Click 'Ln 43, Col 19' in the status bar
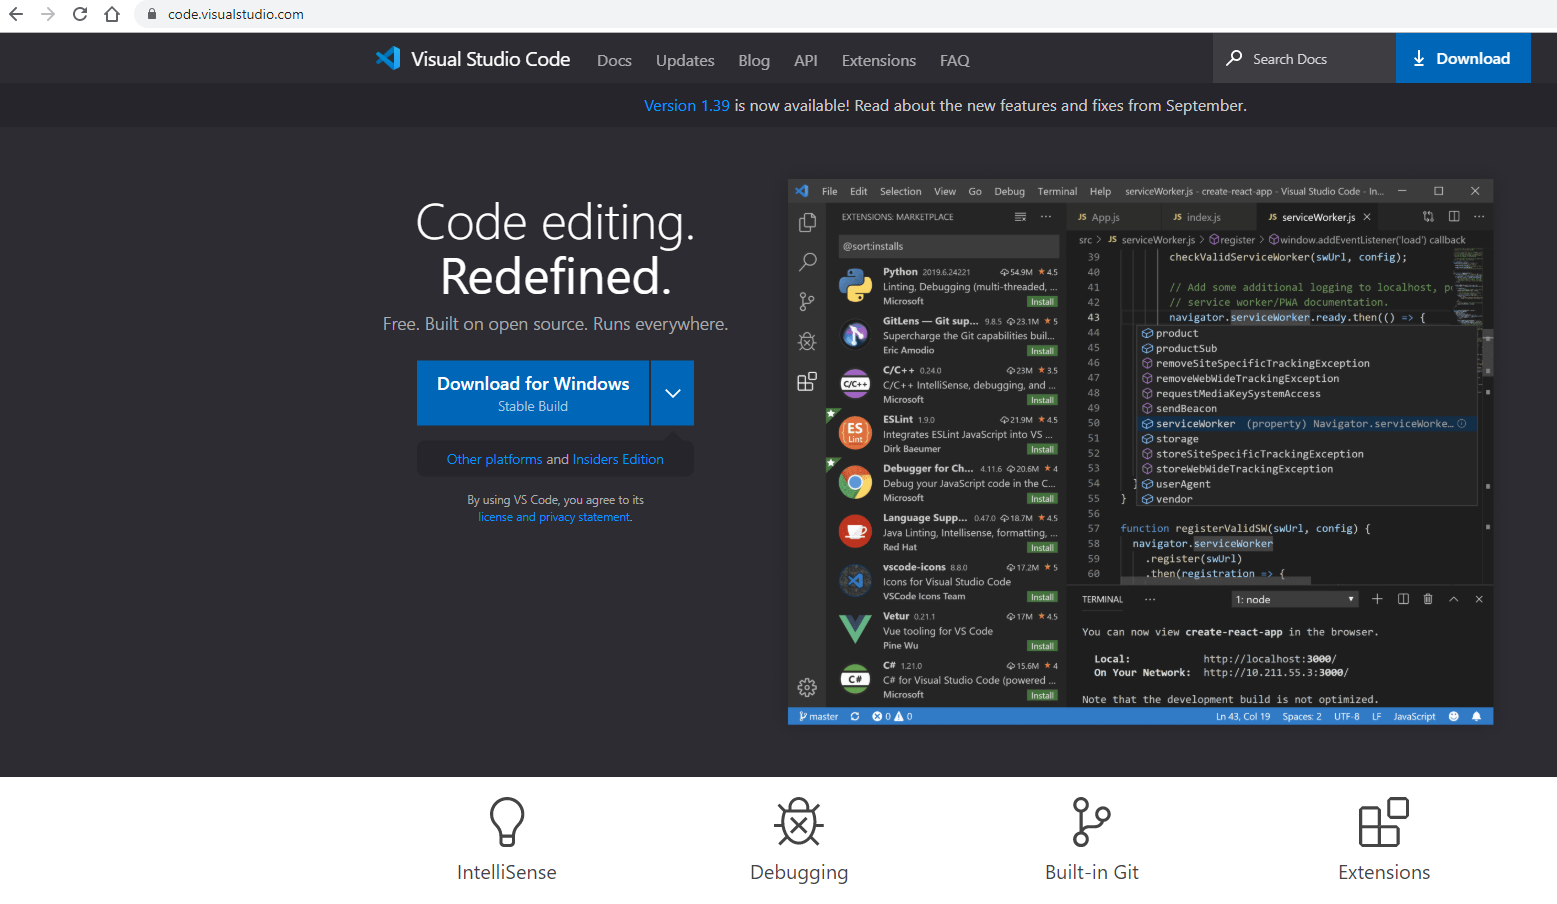Viewport: 1557px width, 904px height. [x=1243, y=716]
